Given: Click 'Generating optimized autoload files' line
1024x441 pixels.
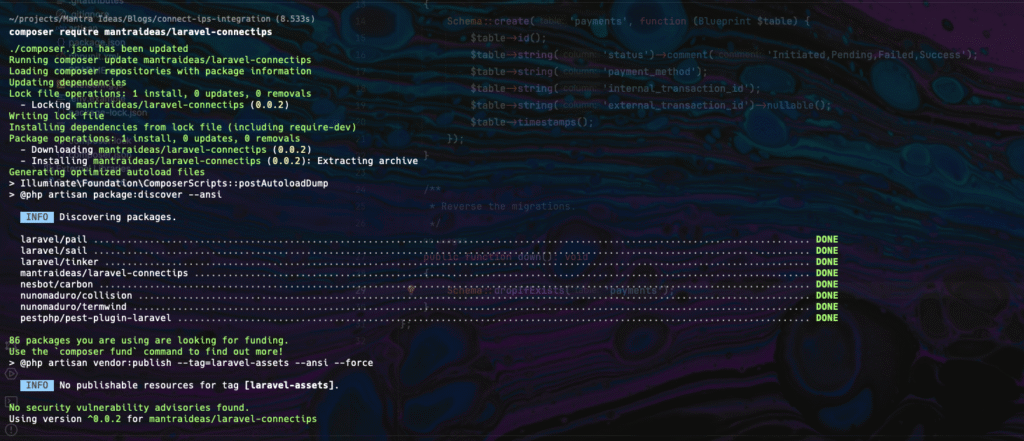Looking at the screenshot, I should click(107, 172).
